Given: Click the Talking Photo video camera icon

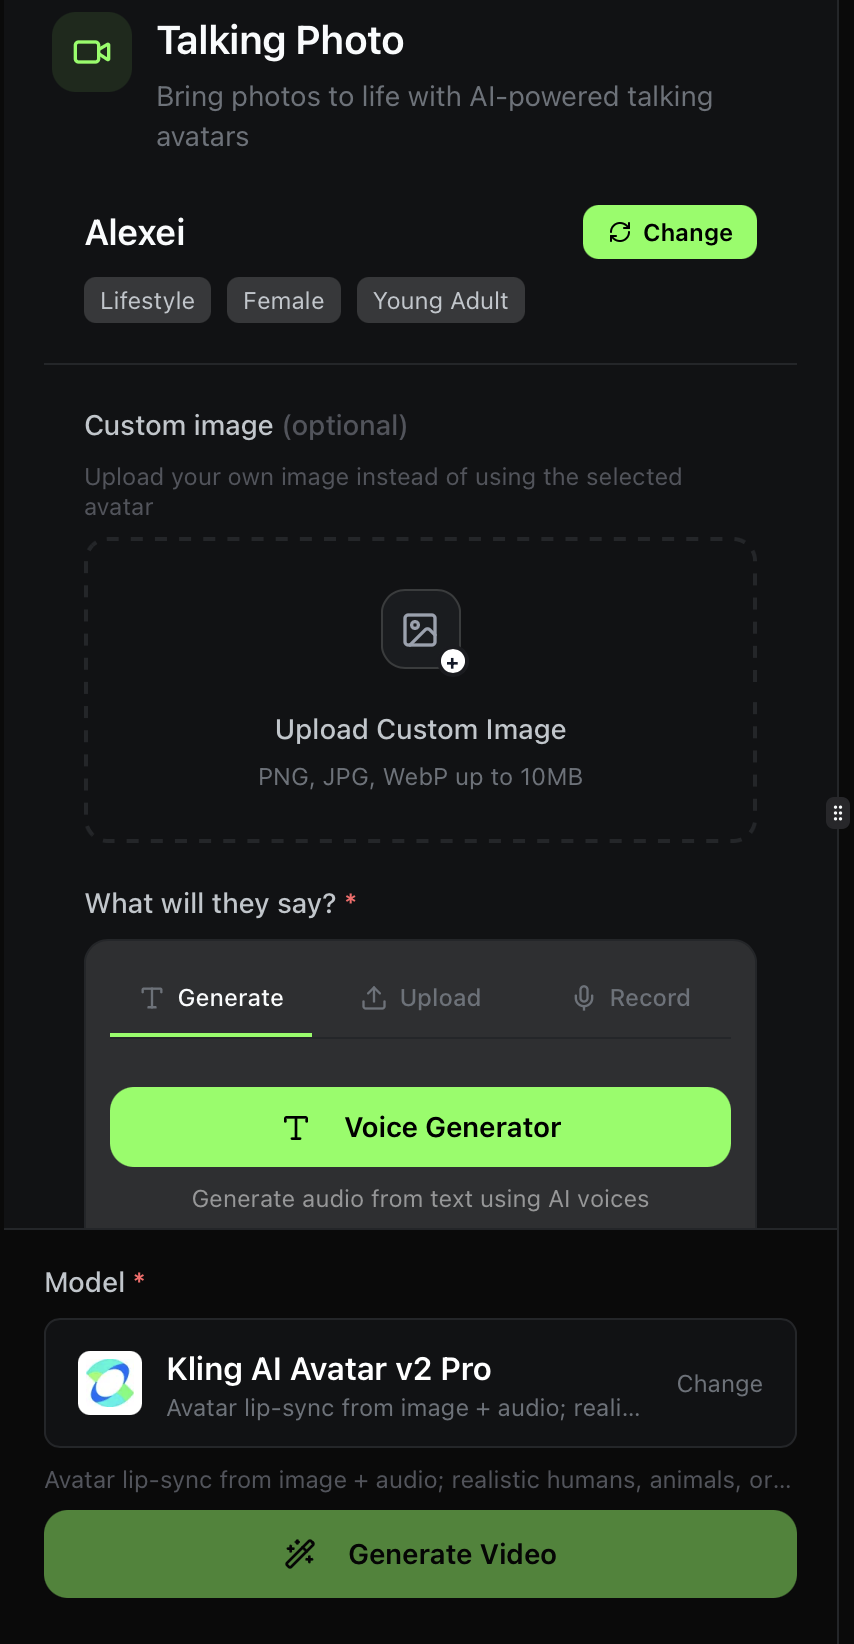Looking at the screenshot, I should (91, 51).
